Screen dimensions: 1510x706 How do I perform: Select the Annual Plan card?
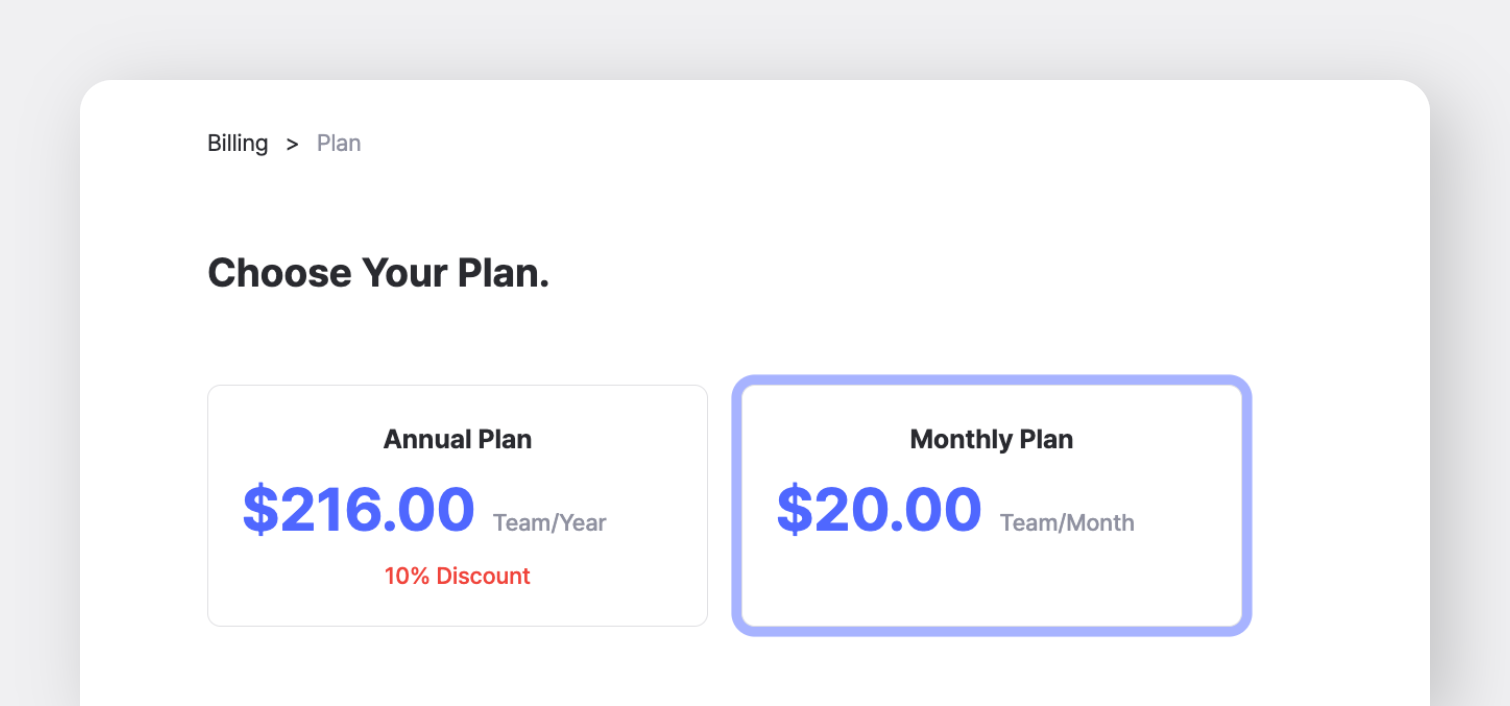[457, 600]
